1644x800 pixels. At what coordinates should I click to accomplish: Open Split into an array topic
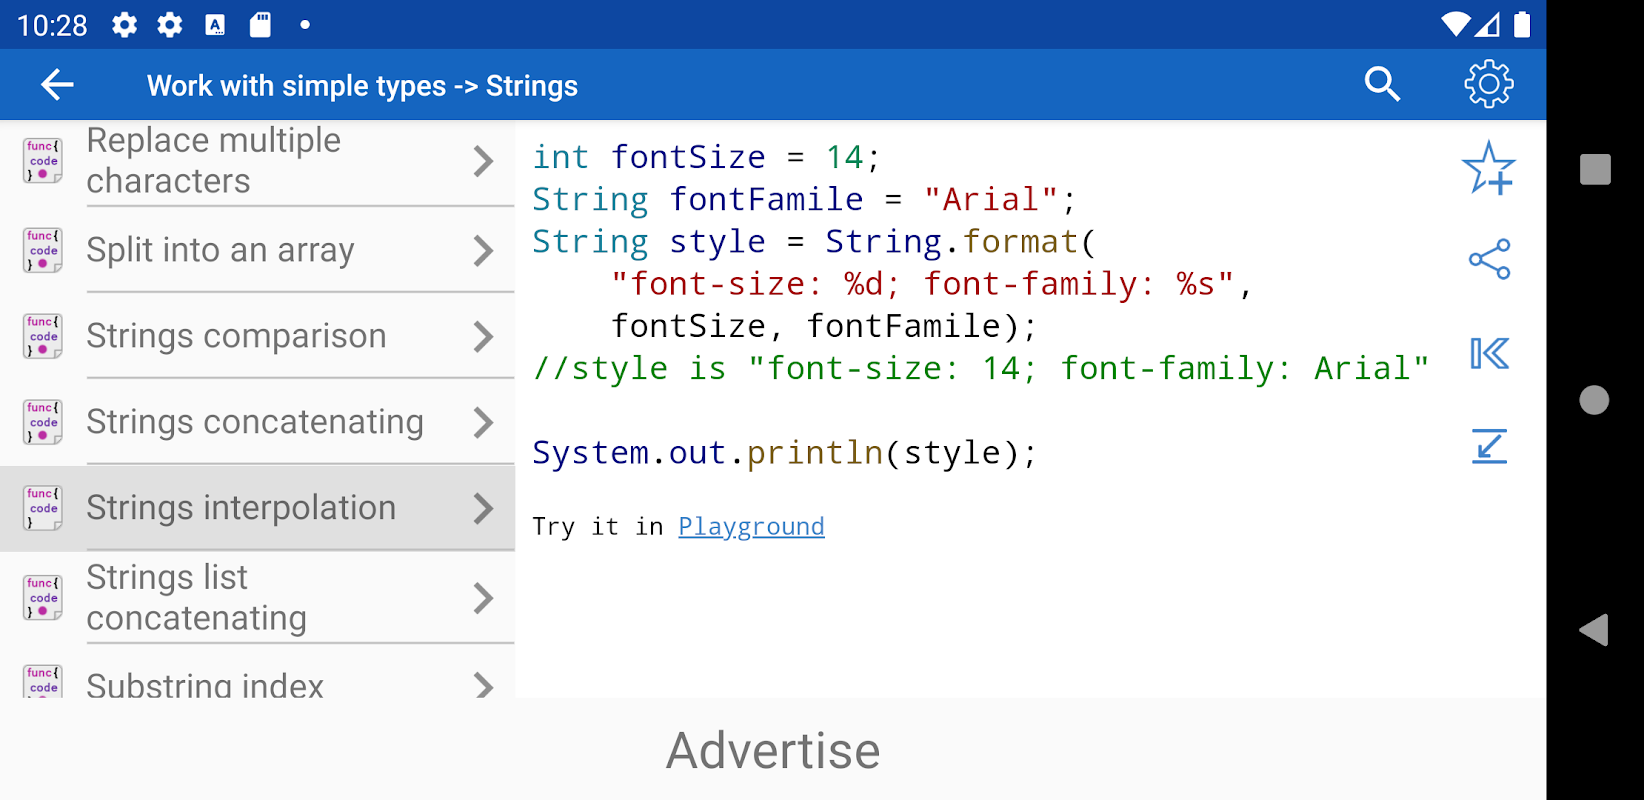pyautogui.click(x=220, y=250)
